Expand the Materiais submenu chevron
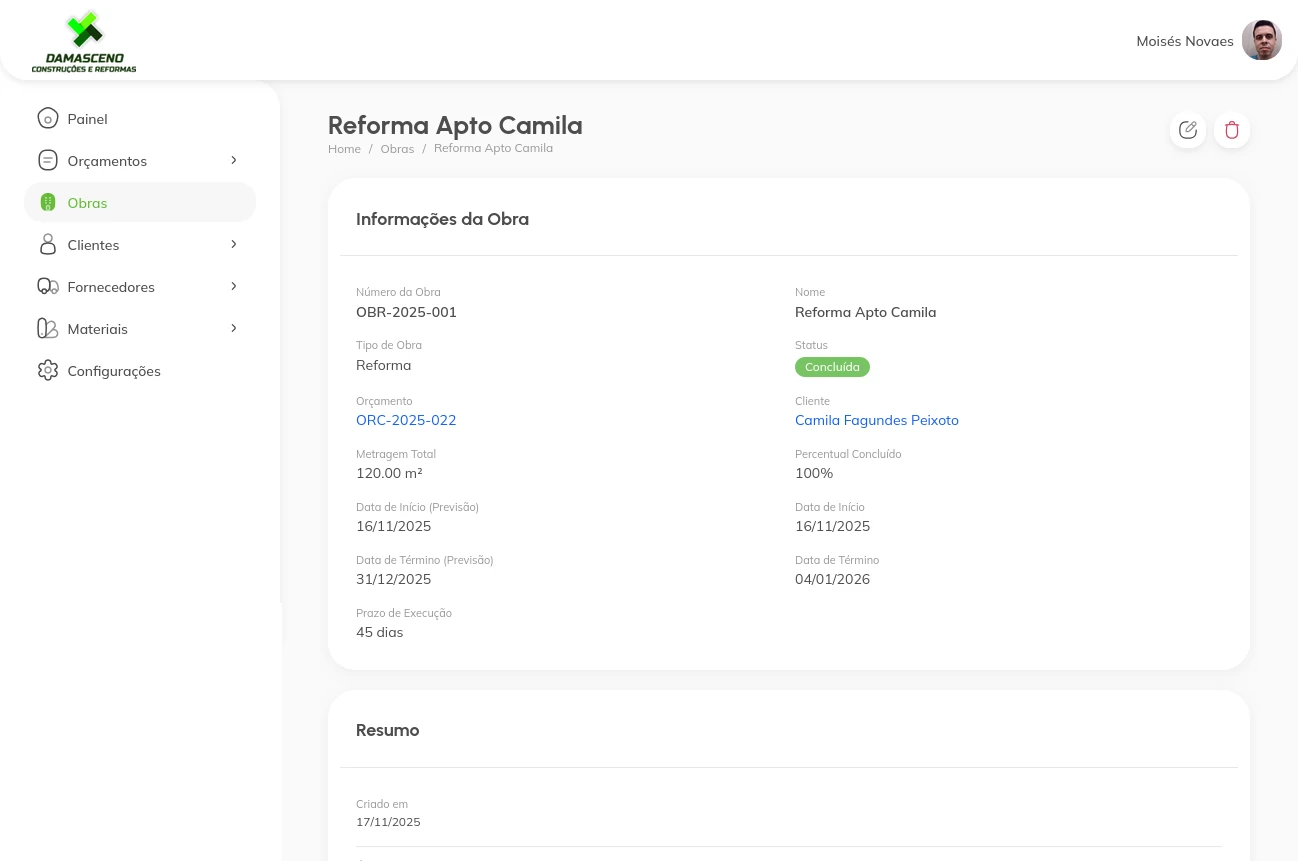Image resolution: width=1298 pixels, height=861 pixels. (x=234, y=328)
